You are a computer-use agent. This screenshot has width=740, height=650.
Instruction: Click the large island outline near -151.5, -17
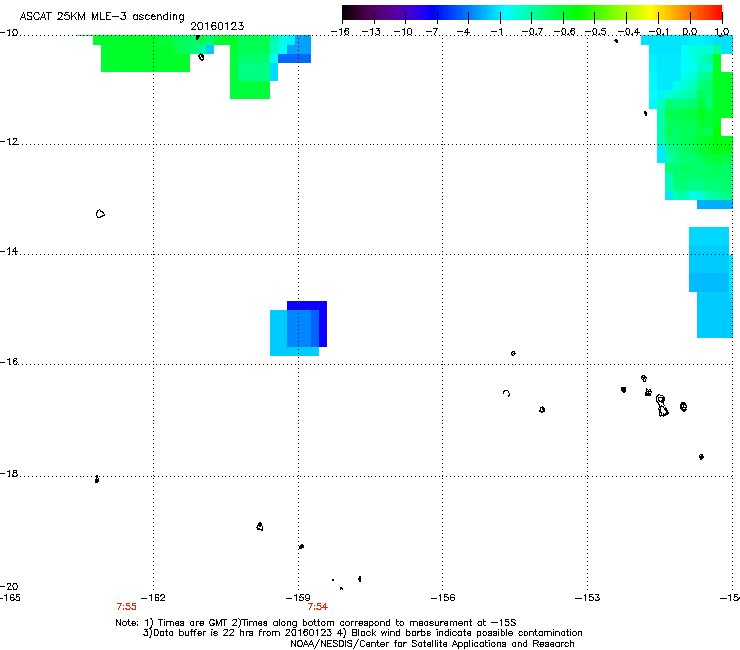[x=662, y=406]
